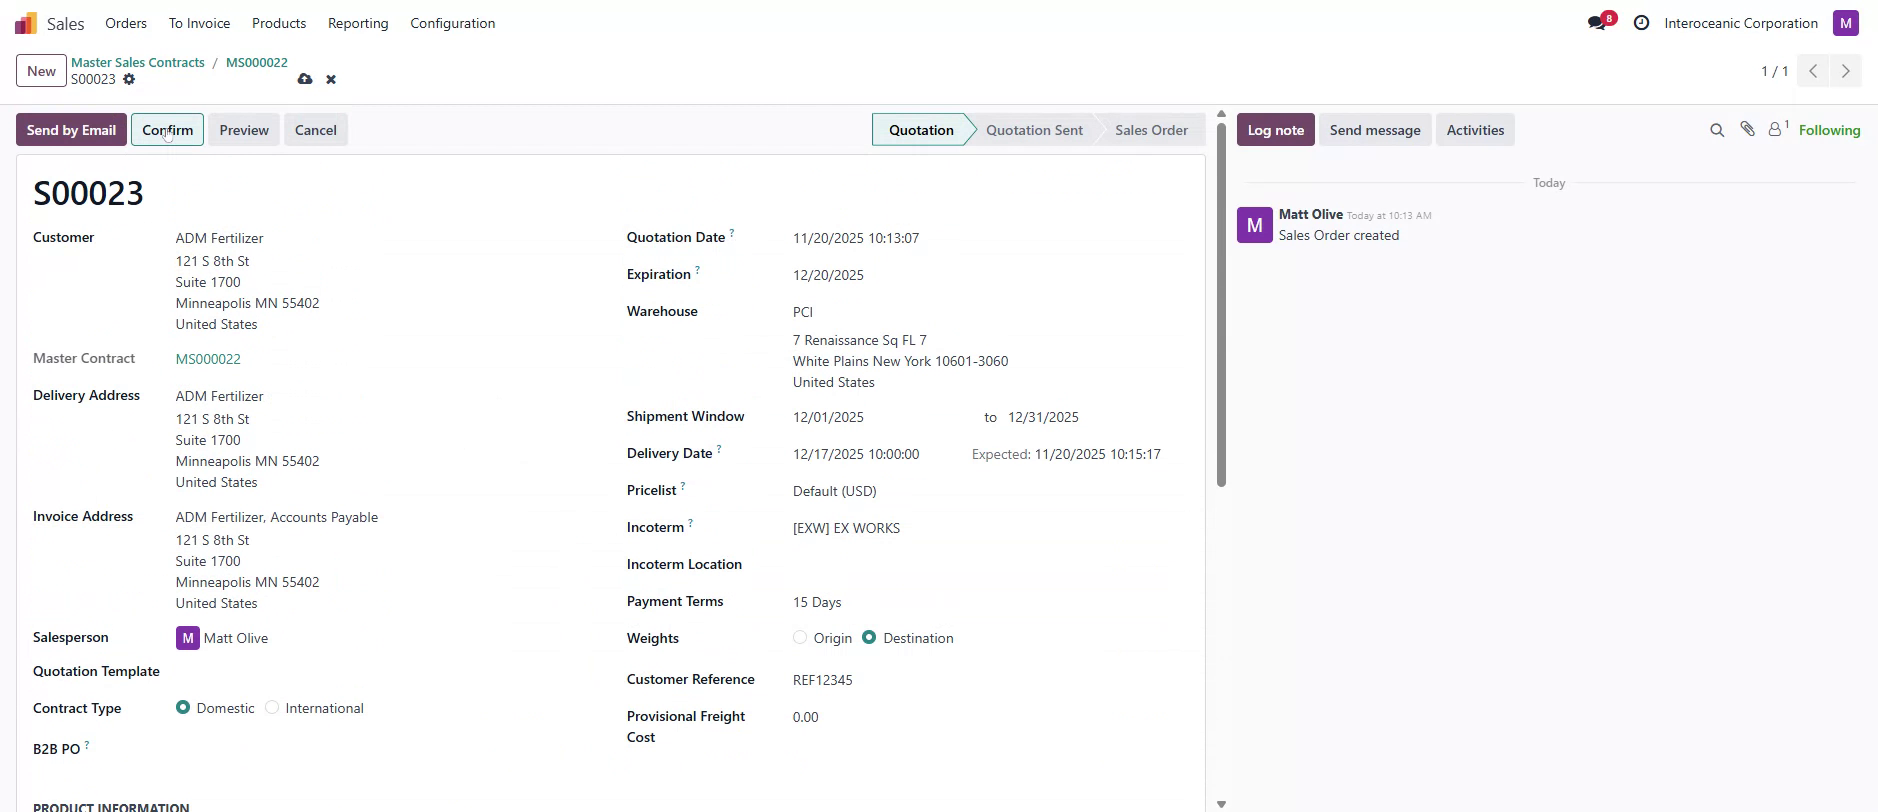Cancel the quotation
Viewport: 1878px width, 812px height.
coord(316,130)
